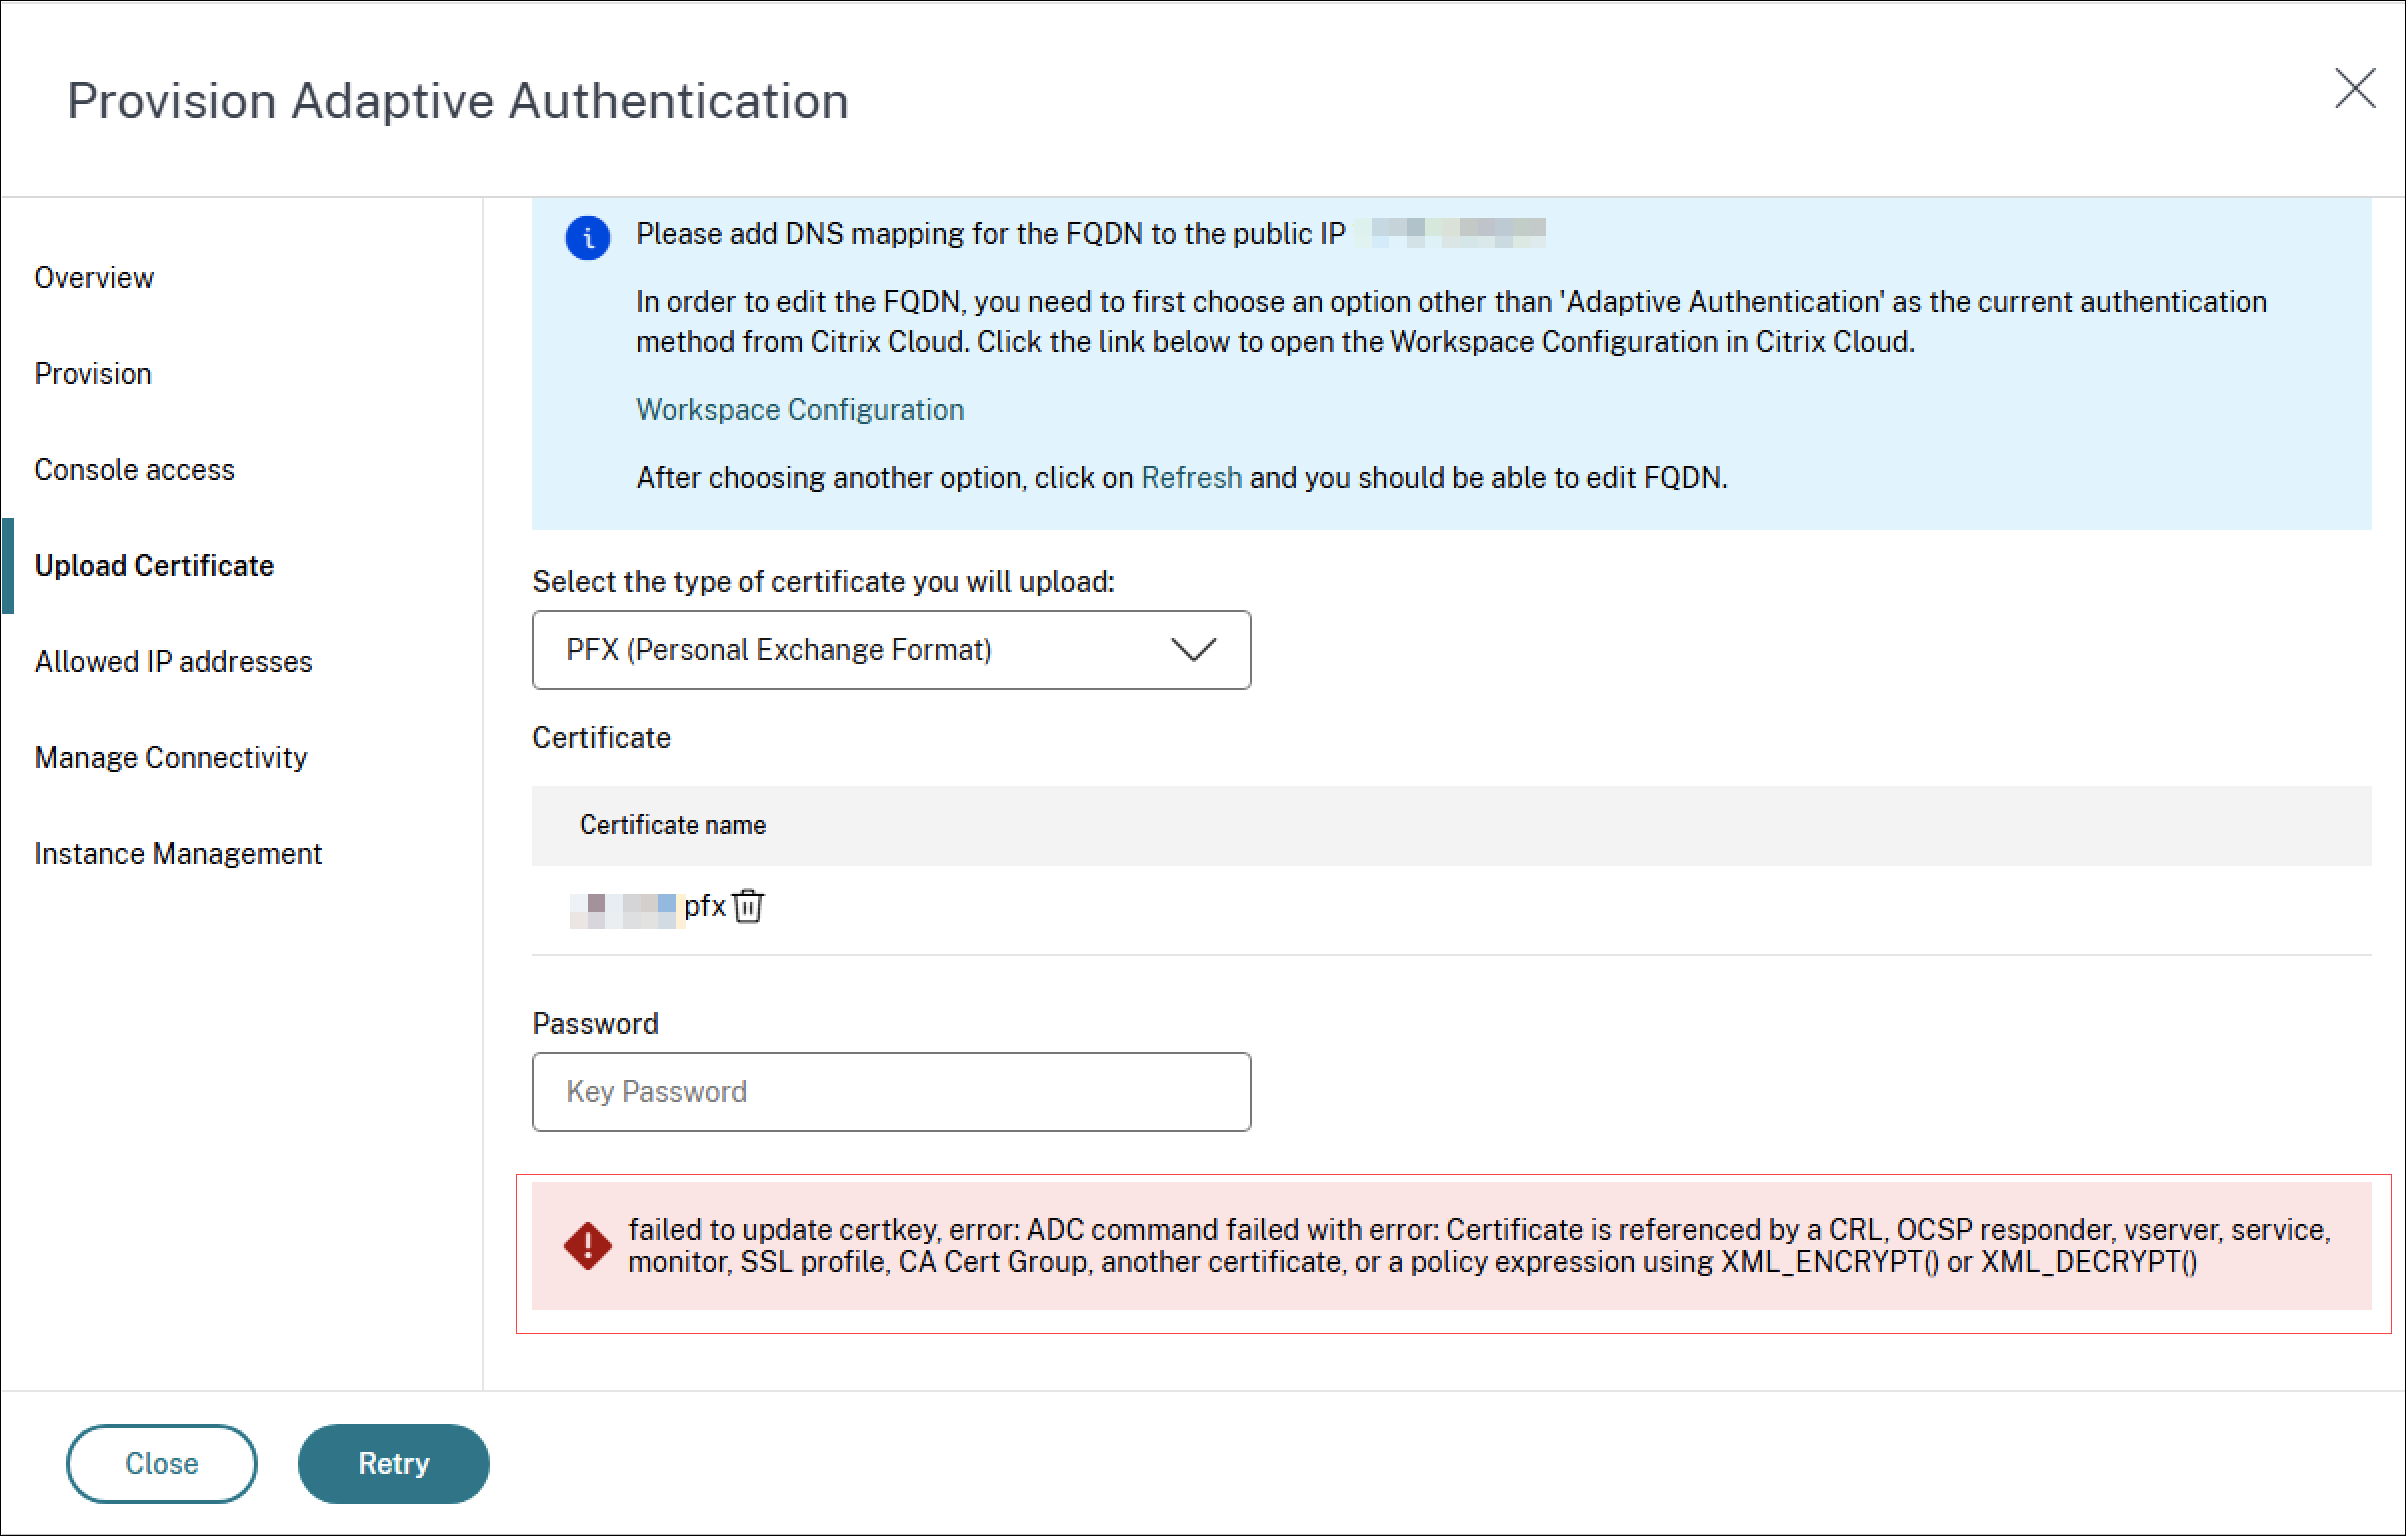
Task: Click the Workspace Configuration link
Action: [799, 408]
